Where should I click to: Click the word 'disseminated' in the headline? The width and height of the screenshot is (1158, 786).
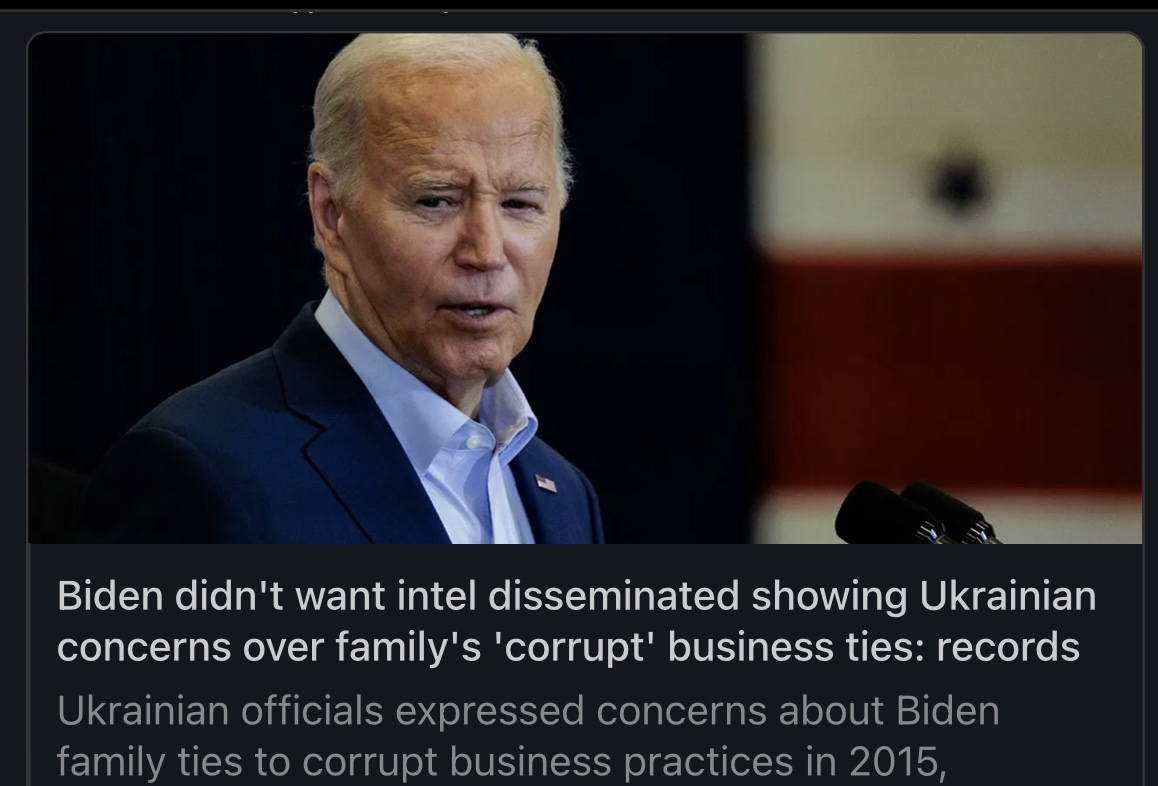click(x=613, y=596)
